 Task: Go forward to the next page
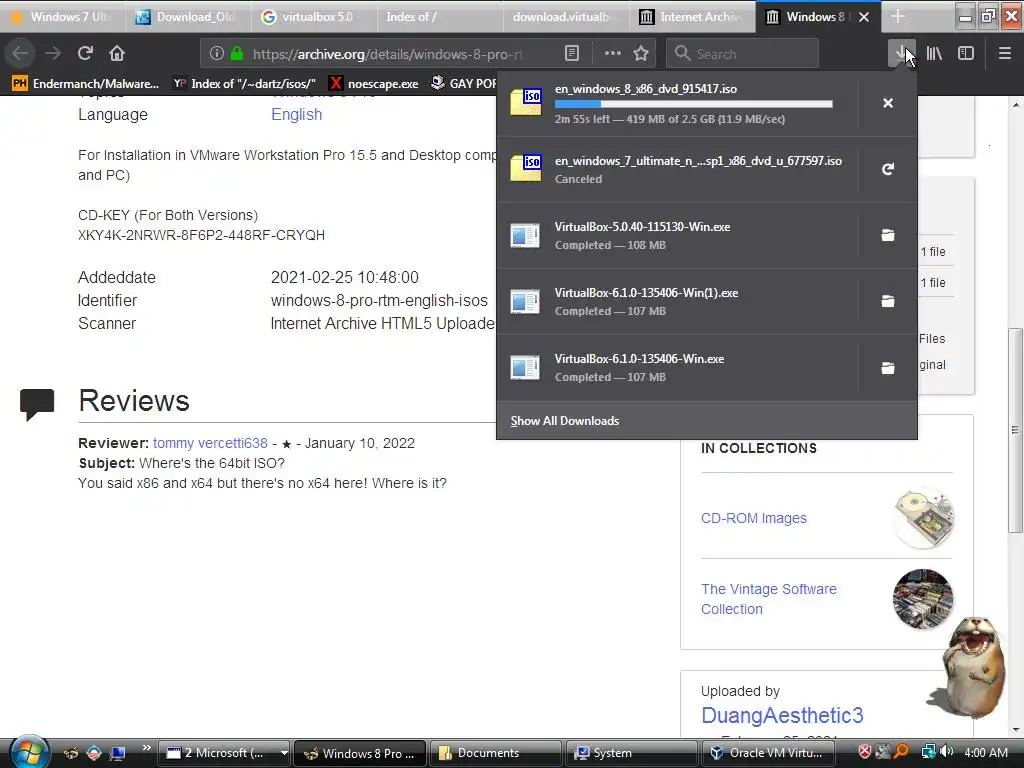coord(53,54)
